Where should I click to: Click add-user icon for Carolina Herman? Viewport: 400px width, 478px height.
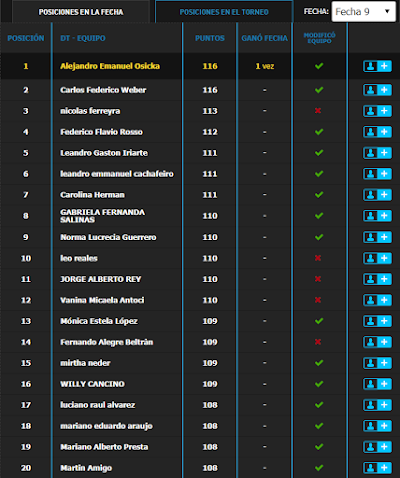[377, 195]
